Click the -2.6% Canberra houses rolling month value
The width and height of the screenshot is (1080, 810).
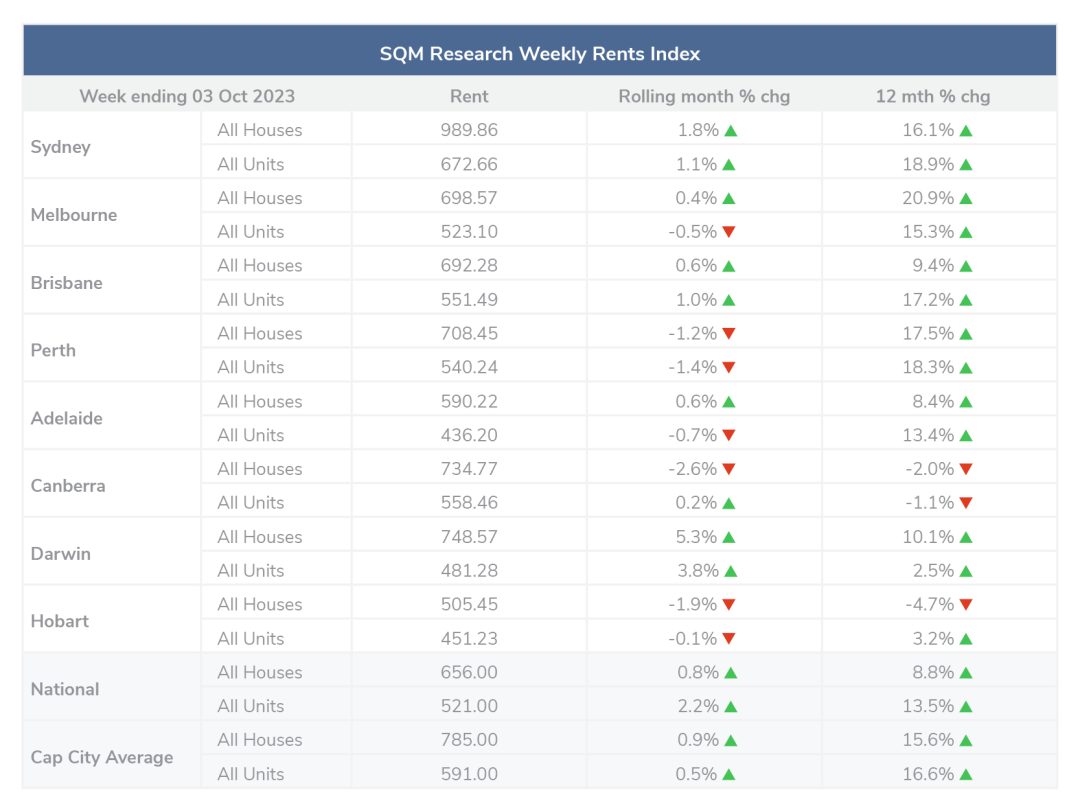(692, 469)
